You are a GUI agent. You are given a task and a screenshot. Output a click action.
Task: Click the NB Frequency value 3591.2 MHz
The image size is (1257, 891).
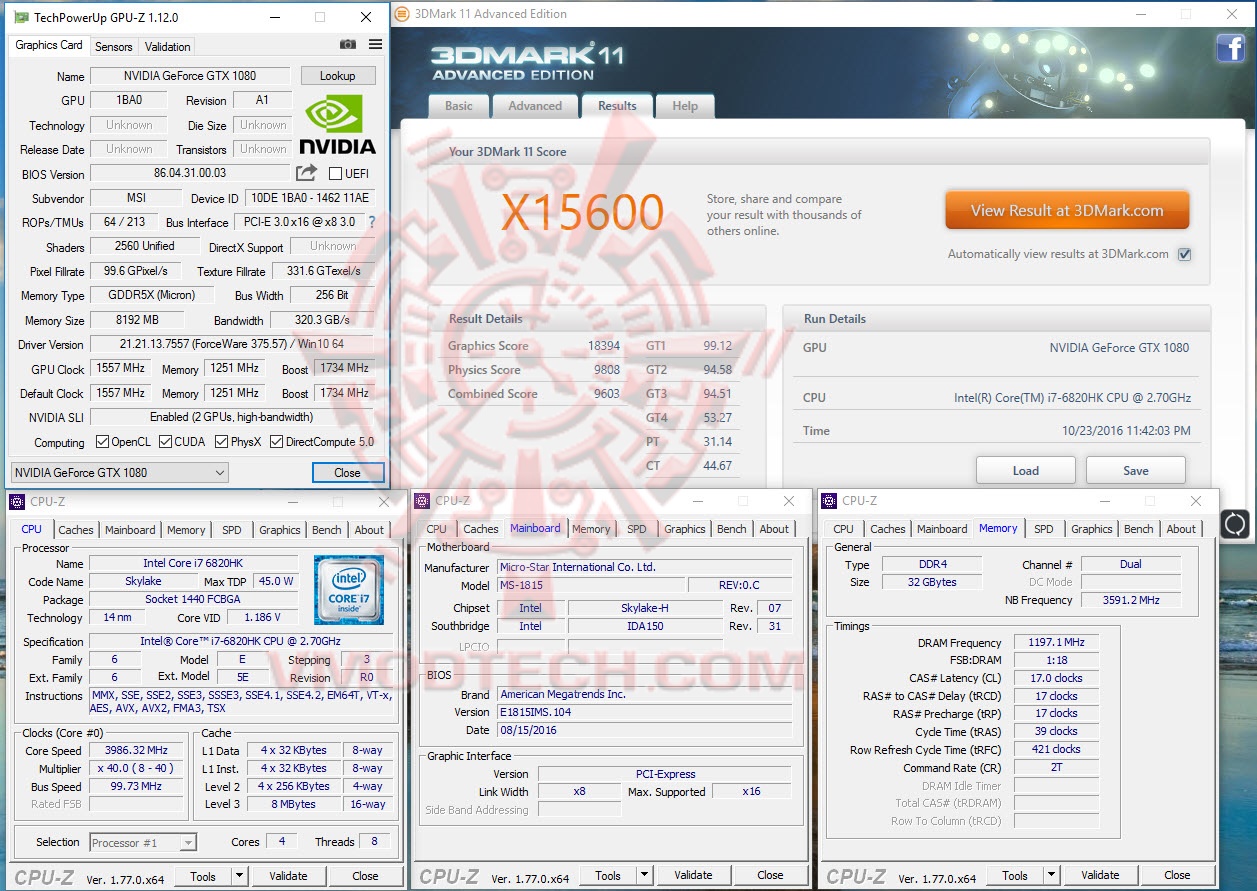(1133, 601)
